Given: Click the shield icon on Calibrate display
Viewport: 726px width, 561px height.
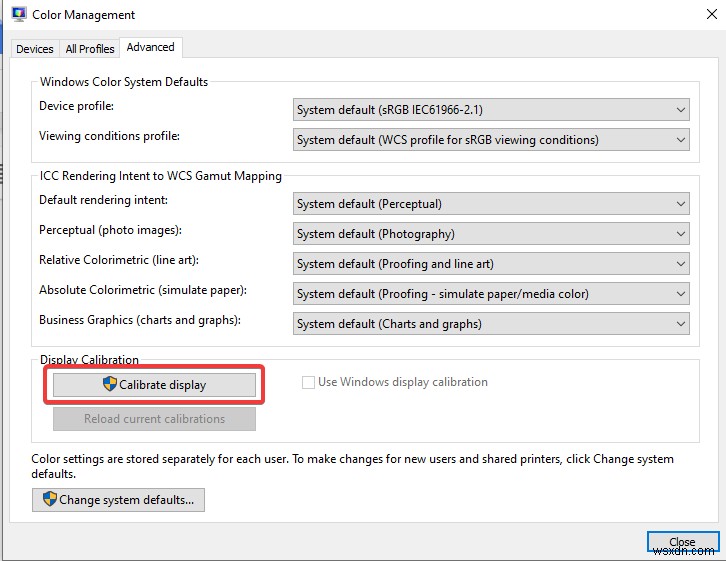Looking at the screenshot, I should pyautogui.click(x=110, y=384).
